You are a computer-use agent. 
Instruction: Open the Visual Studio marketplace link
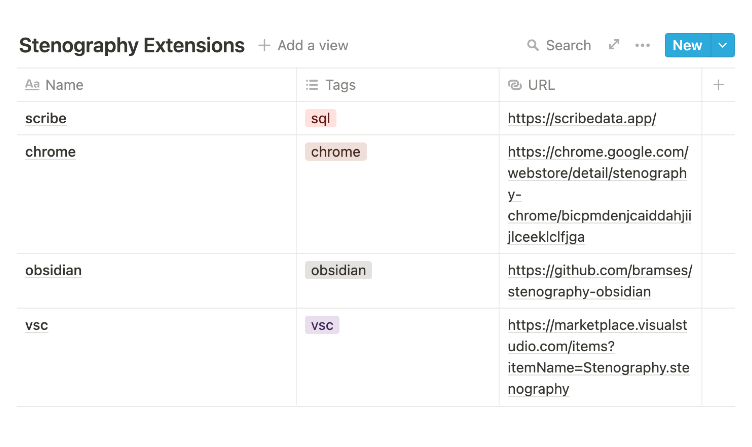pos(598,357)
